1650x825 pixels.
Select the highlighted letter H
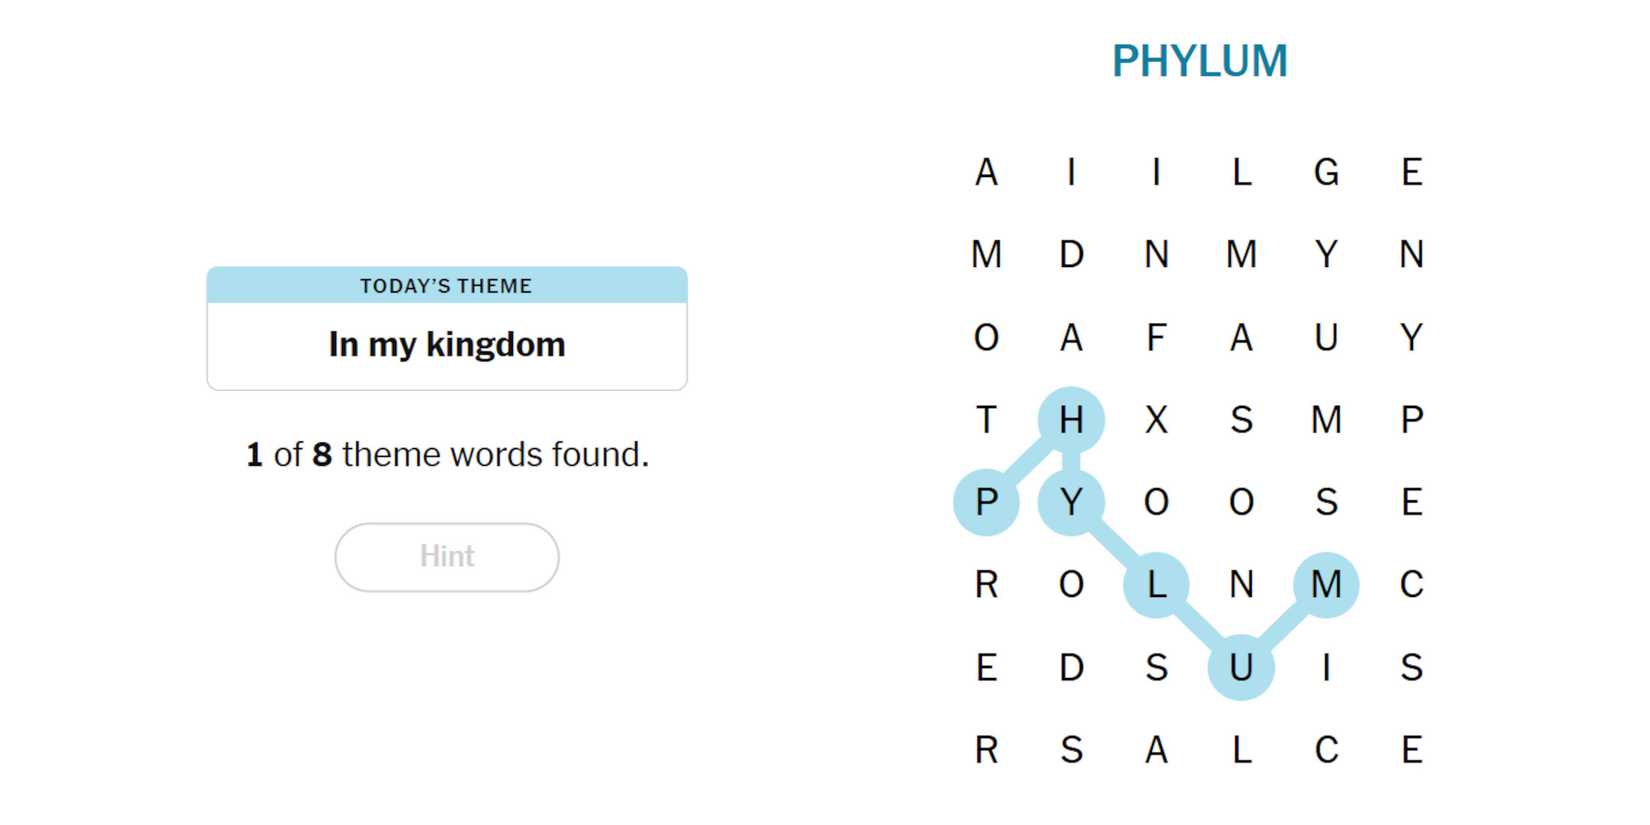tap(1071, 420)
